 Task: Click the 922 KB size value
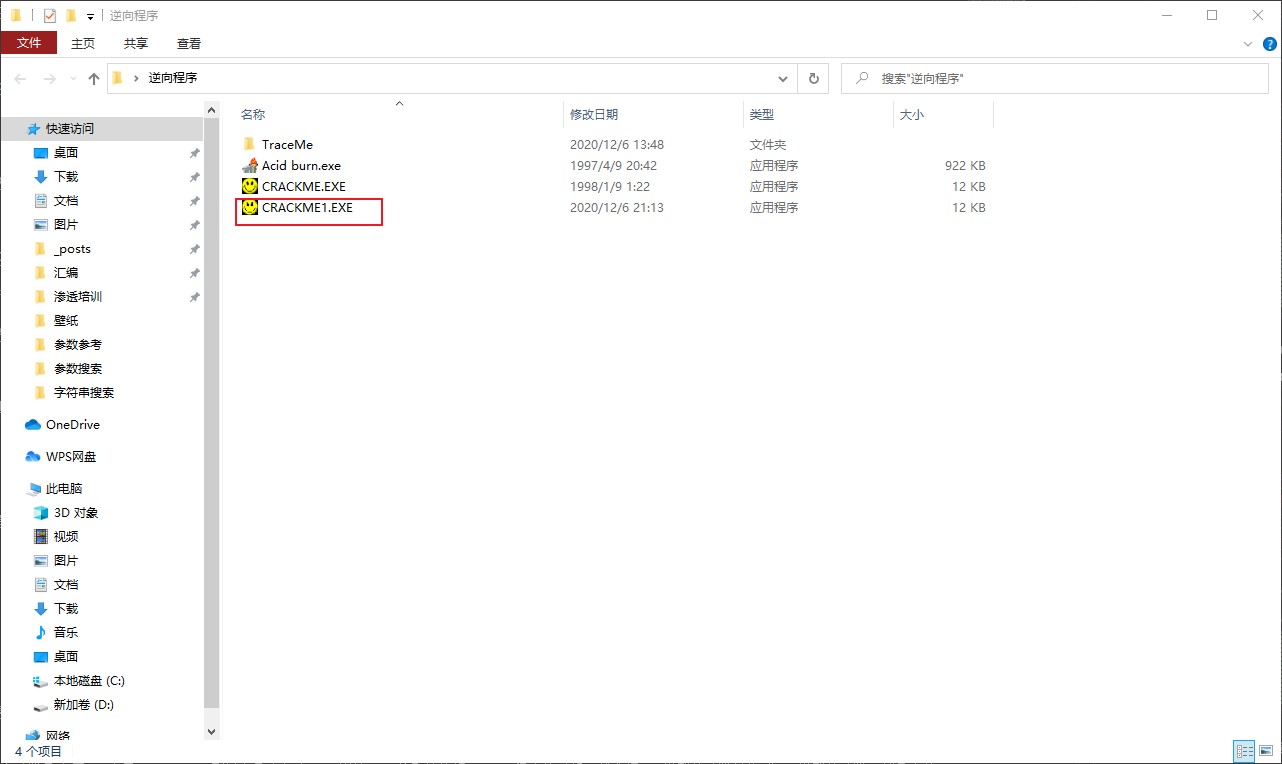(965, 166)
